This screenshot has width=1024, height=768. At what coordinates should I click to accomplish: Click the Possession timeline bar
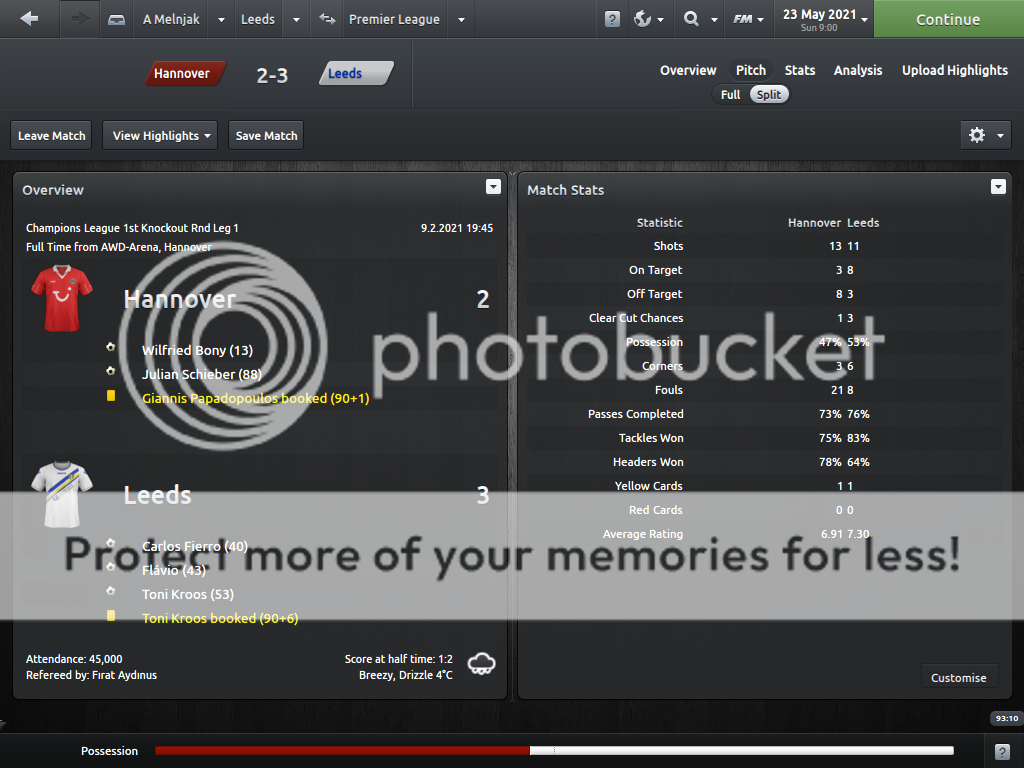coord(554,751)
